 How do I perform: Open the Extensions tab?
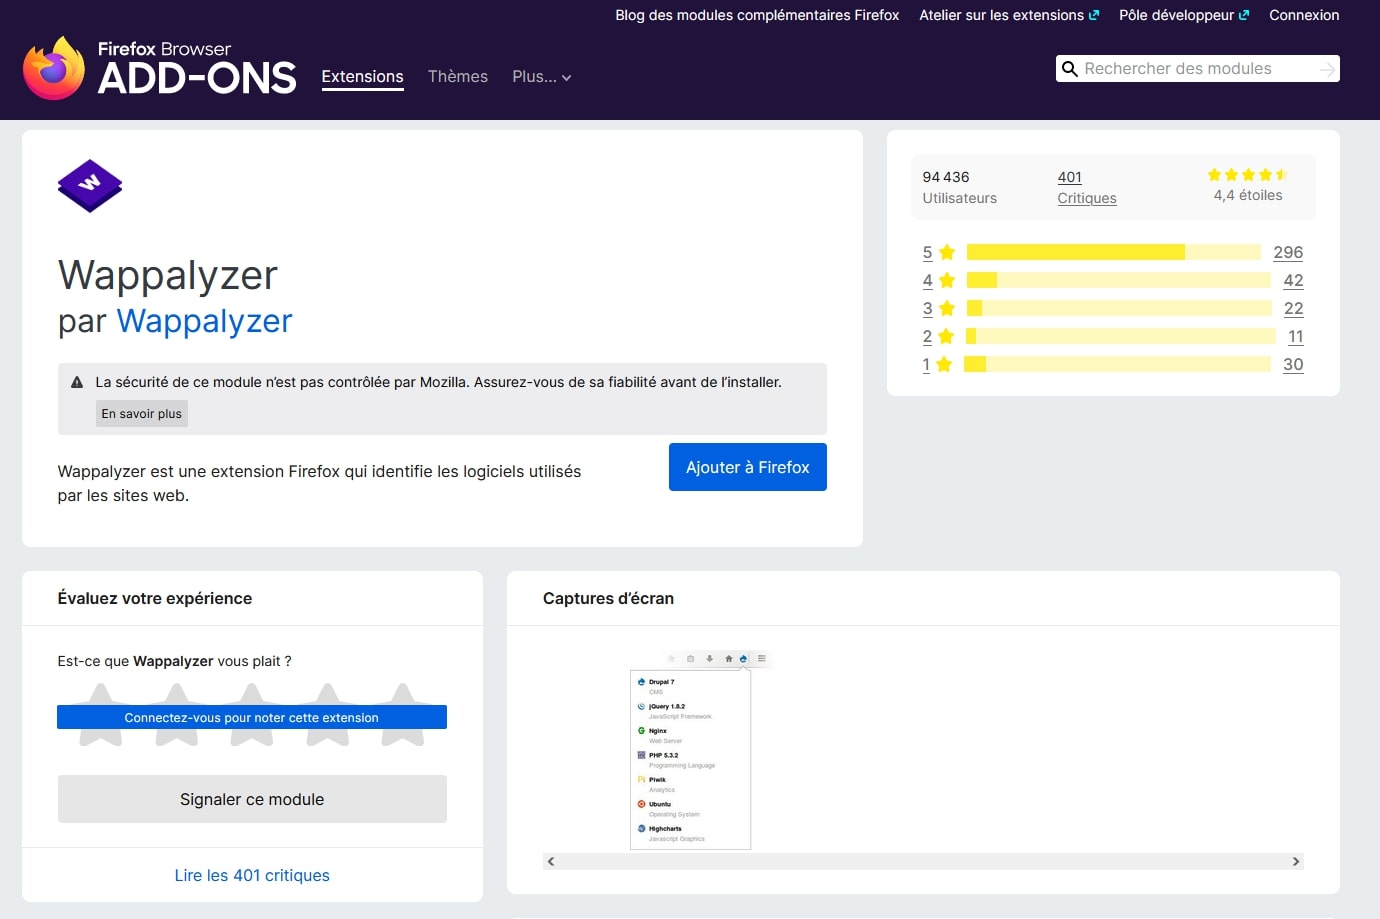[362, 77]
